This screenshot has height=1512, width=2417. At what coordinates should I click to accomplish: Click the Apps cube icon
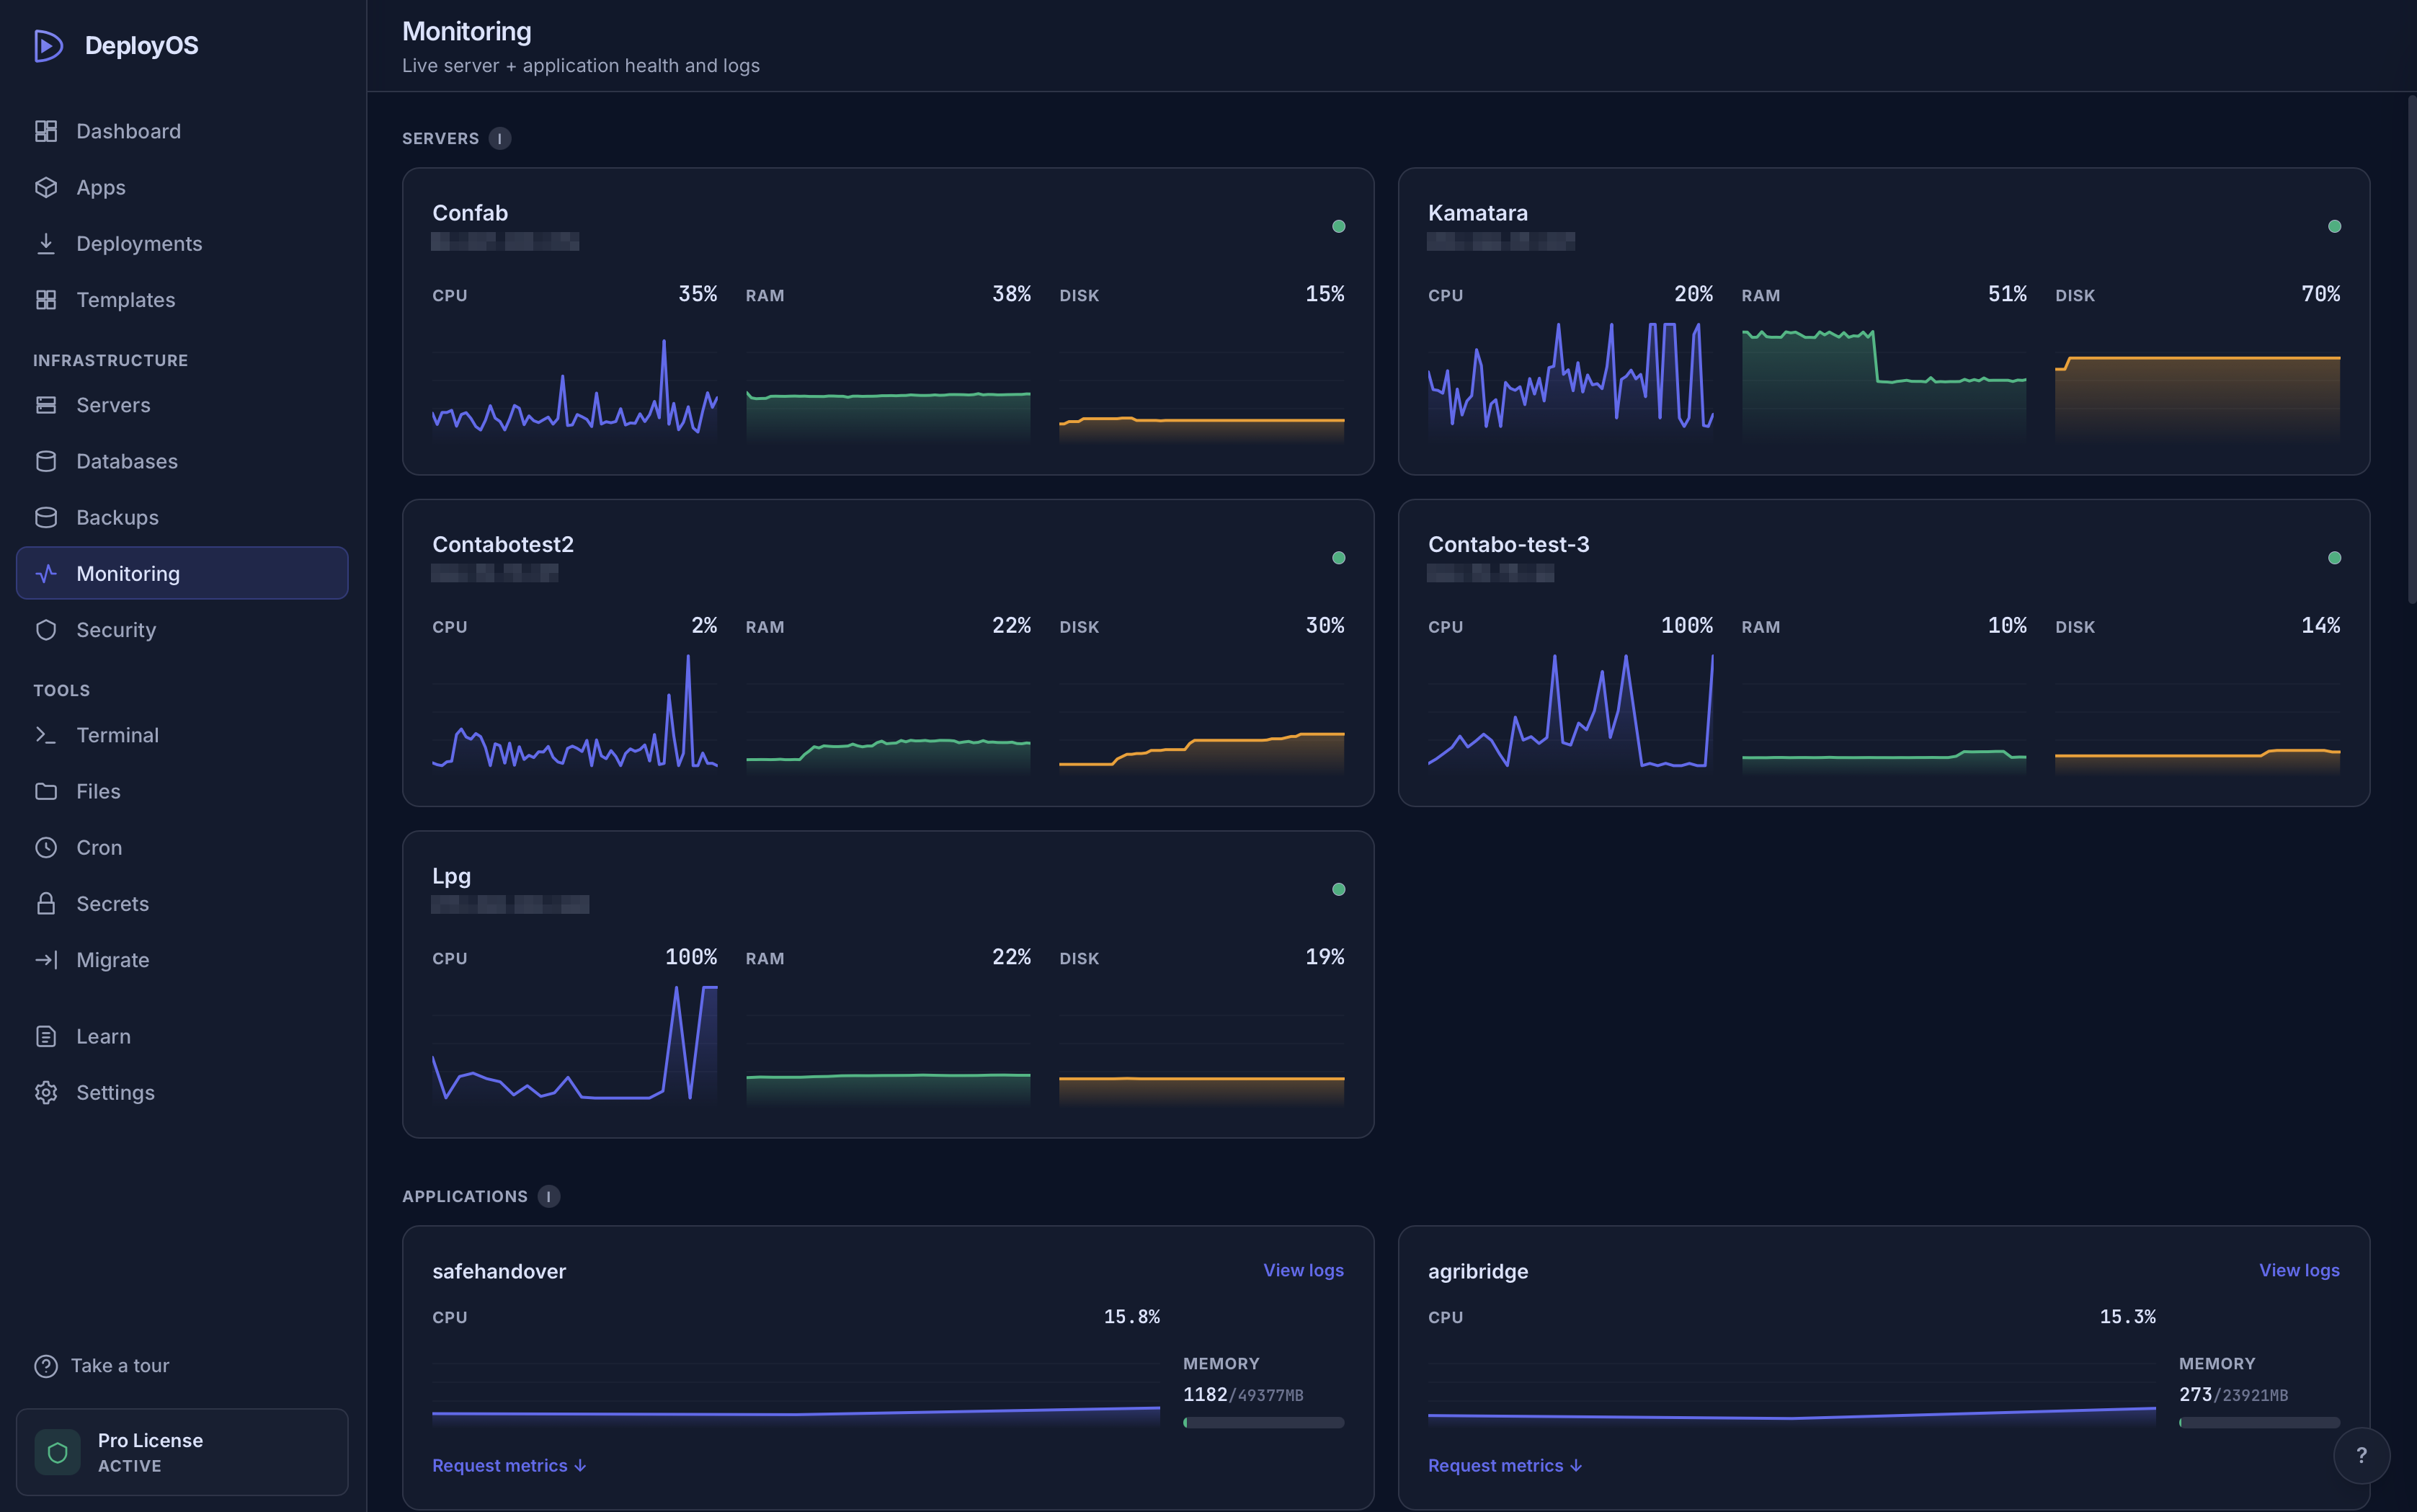click(x=46, y=187)
